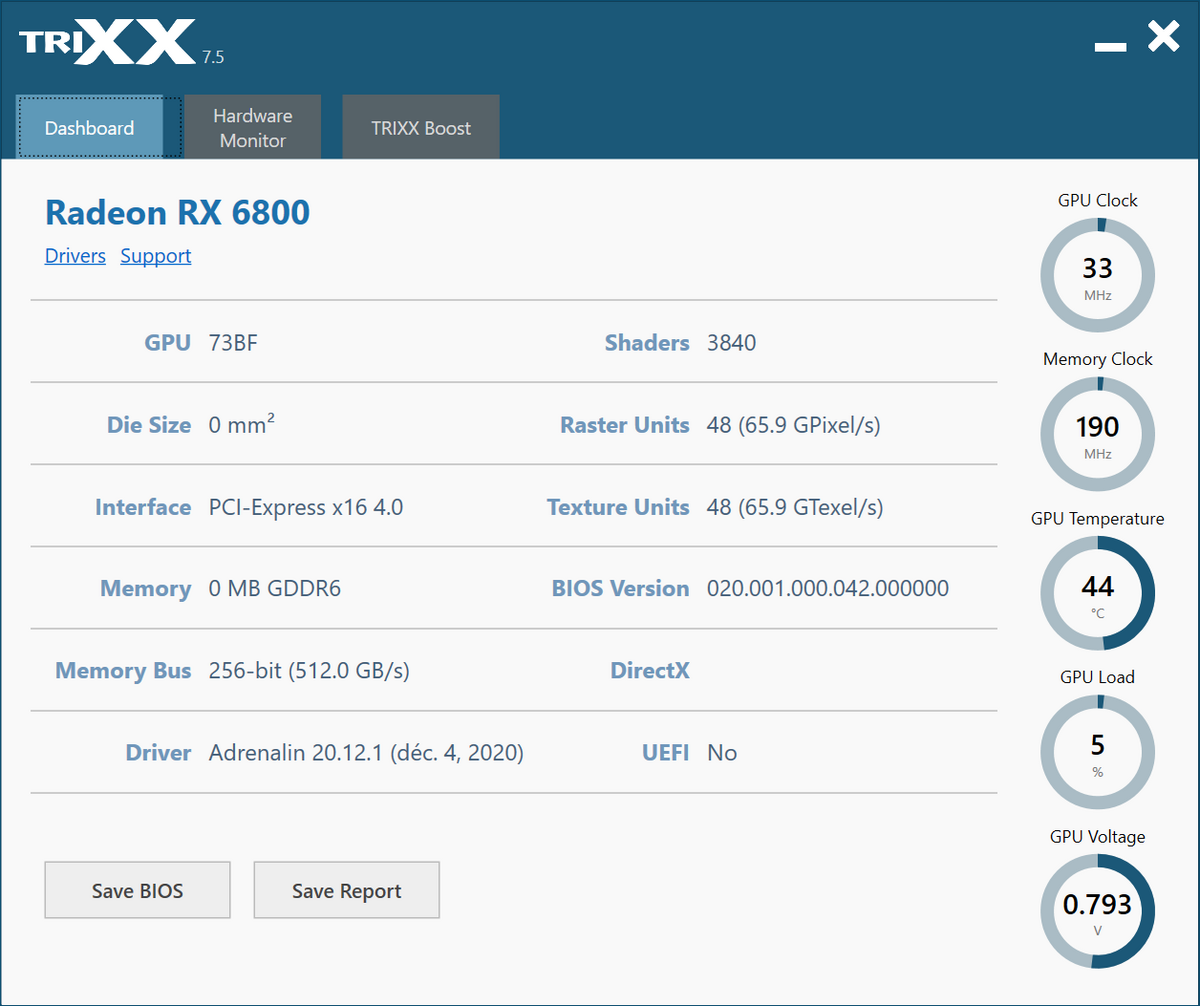Click the GPU Temperature gauge
Viewport: 1200px width, 1006px height.
pos(1098,593)
